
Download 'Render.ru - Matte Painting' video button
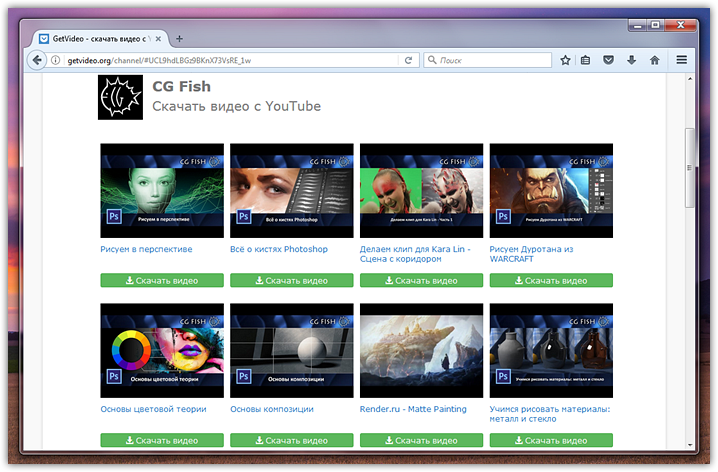[x=421, y=440]
